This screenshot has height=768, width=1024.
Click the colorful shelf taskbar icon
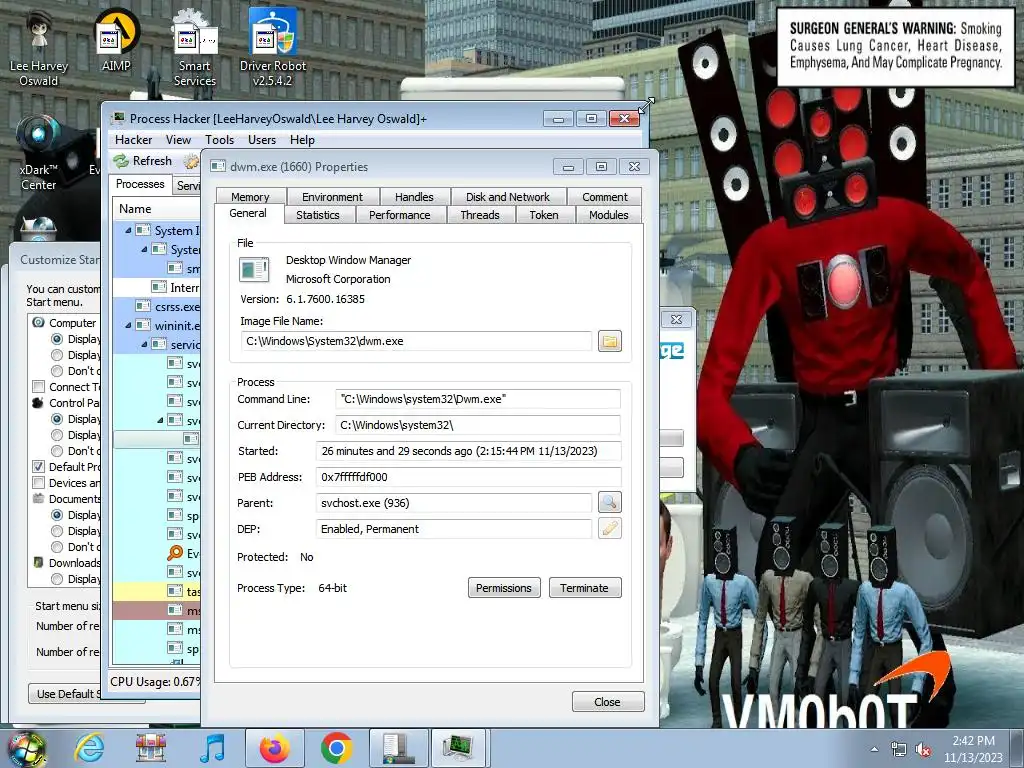click(x=151, y=748)
